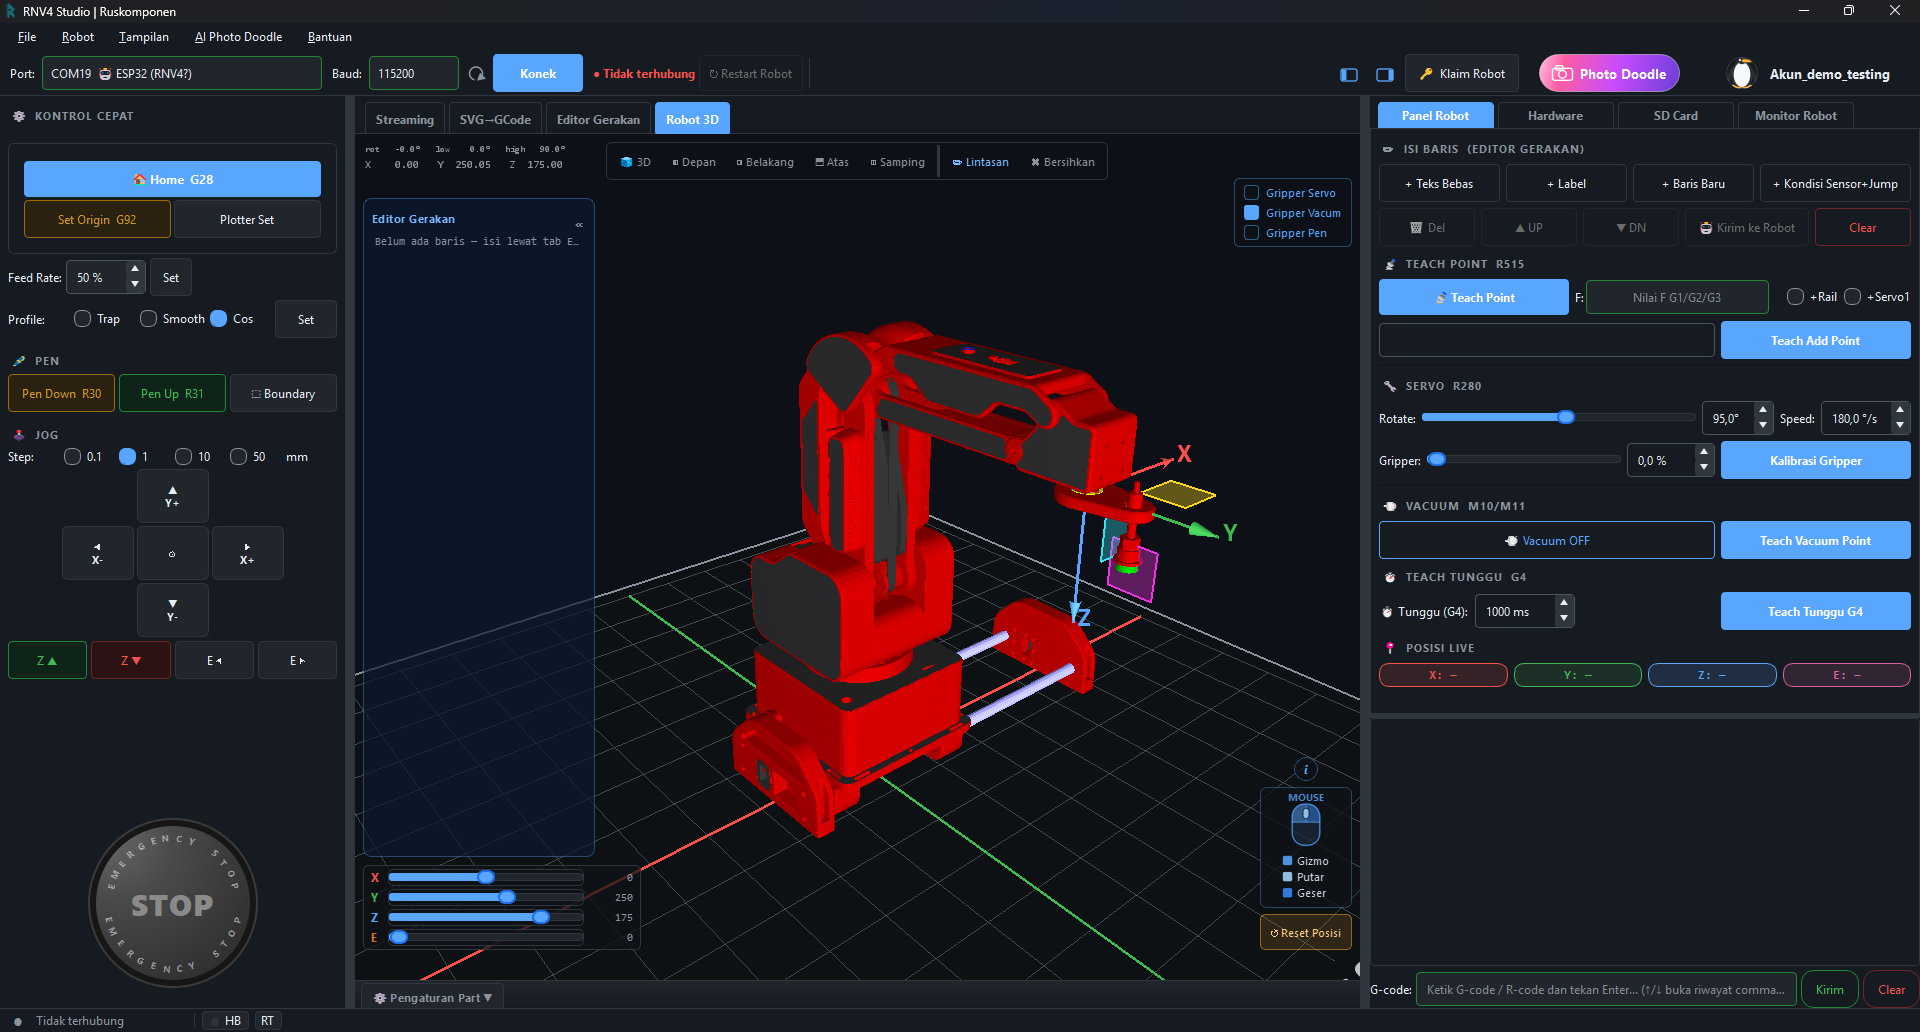Image resolution: width=1920 pixels, height=1032 pixels.
Task: Open the Port COM19 dropdown
Action: click(182, 74)
